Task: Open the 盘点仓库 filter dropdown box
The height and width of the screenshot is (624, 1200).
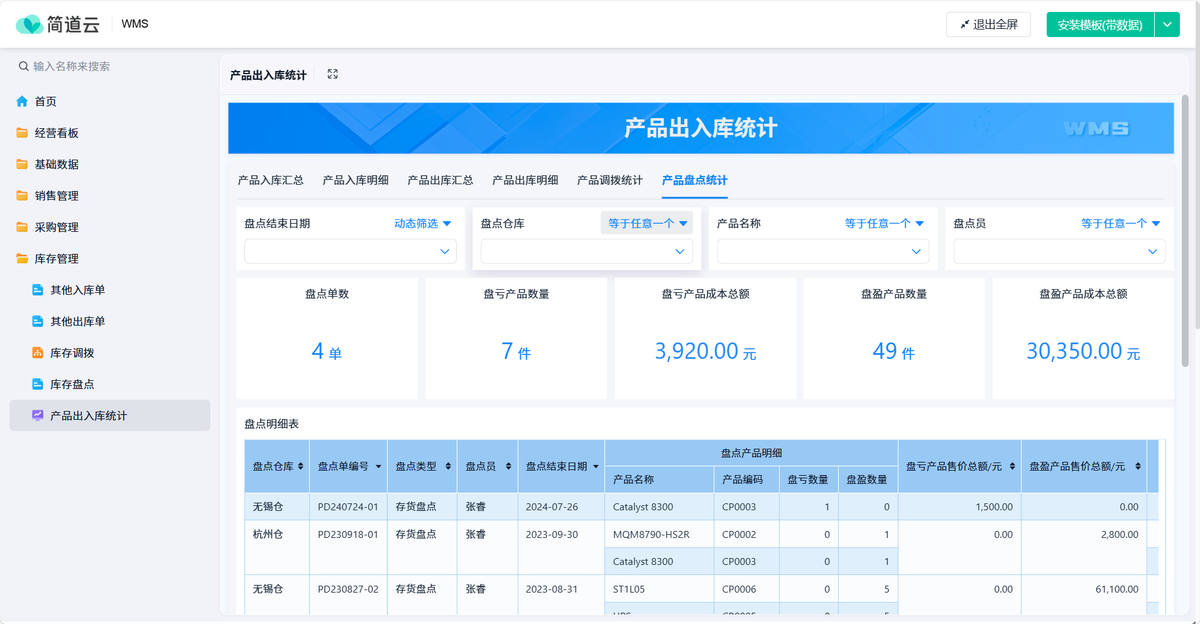Action: click(x=586, y=252)
